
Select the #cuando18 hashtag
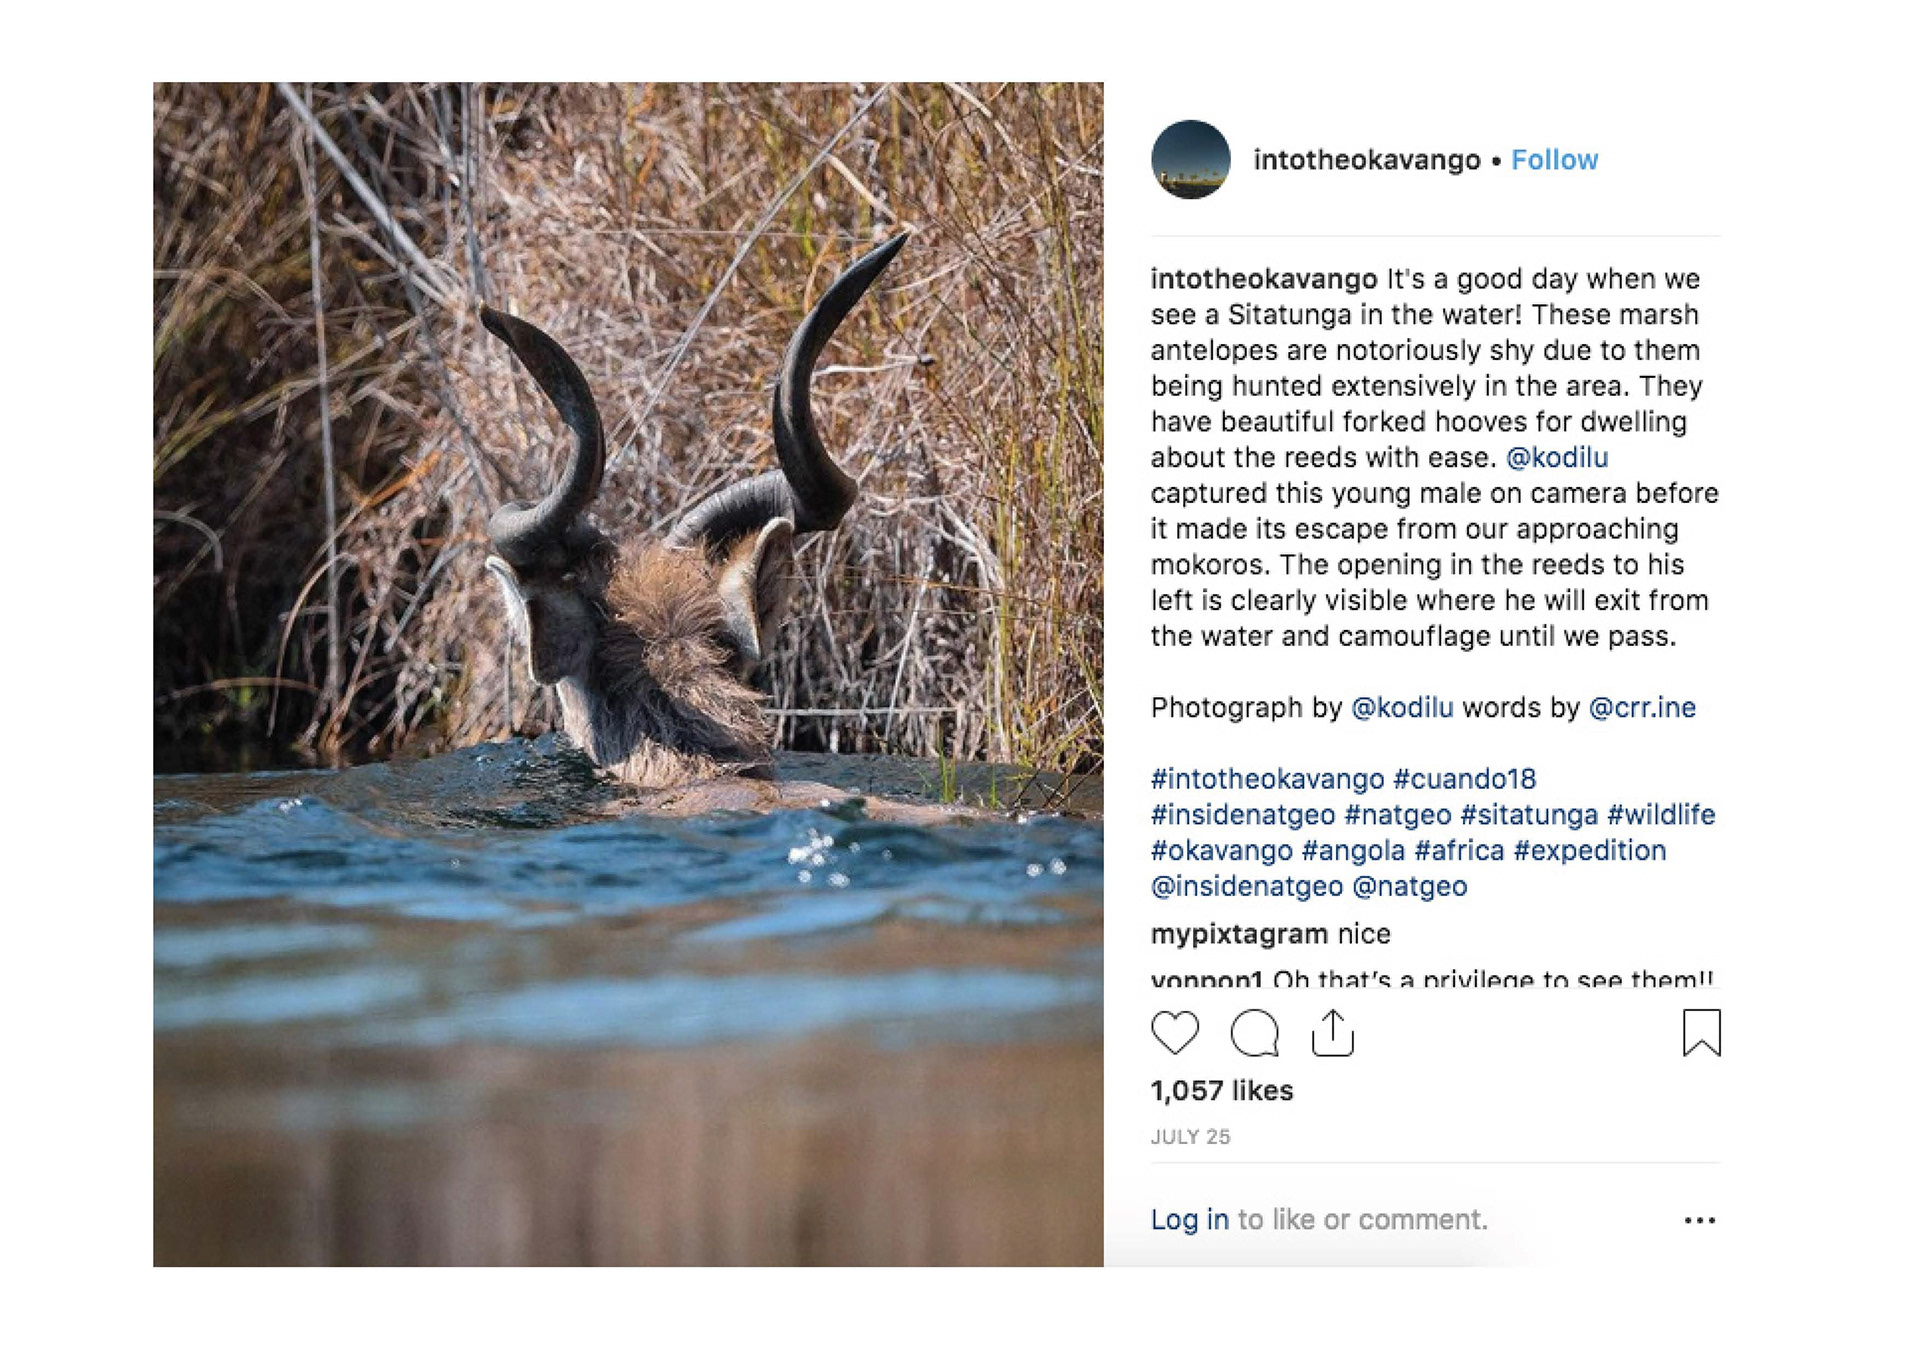(1464, 779)
